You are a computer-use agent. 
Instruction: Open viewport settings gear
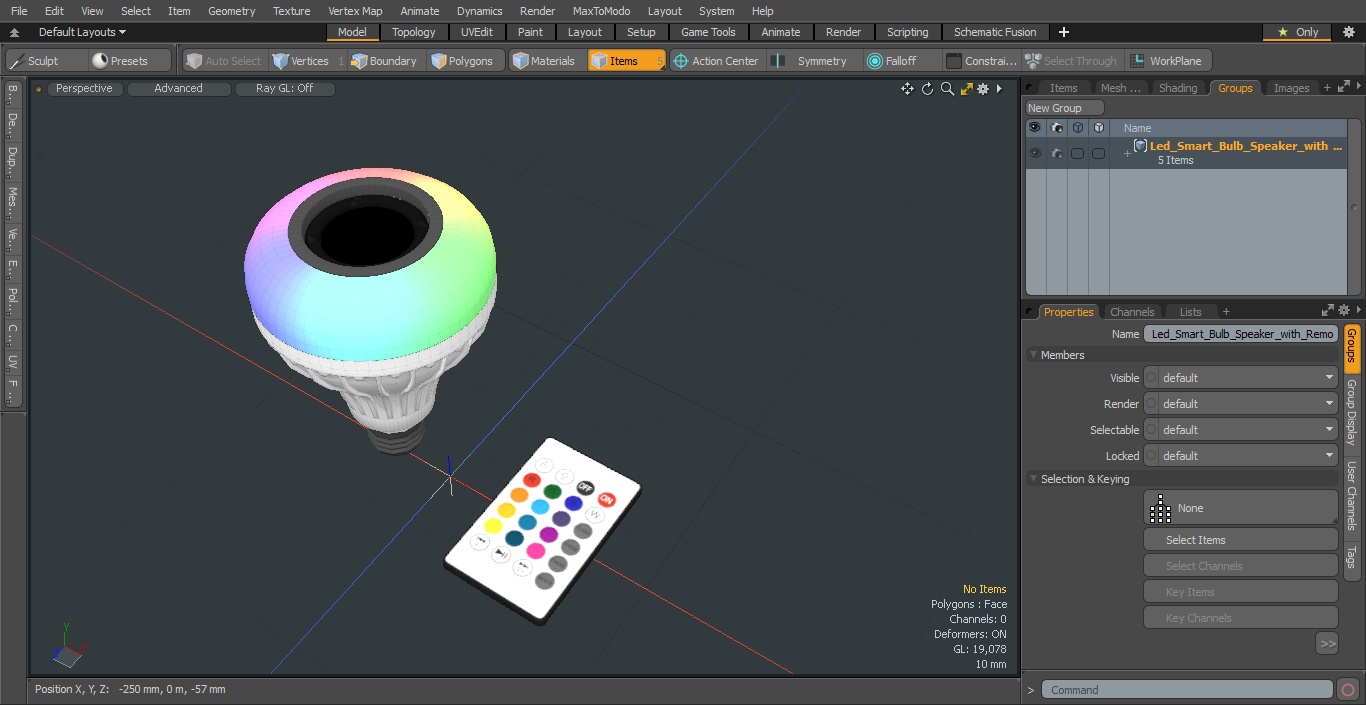(983, 89)
